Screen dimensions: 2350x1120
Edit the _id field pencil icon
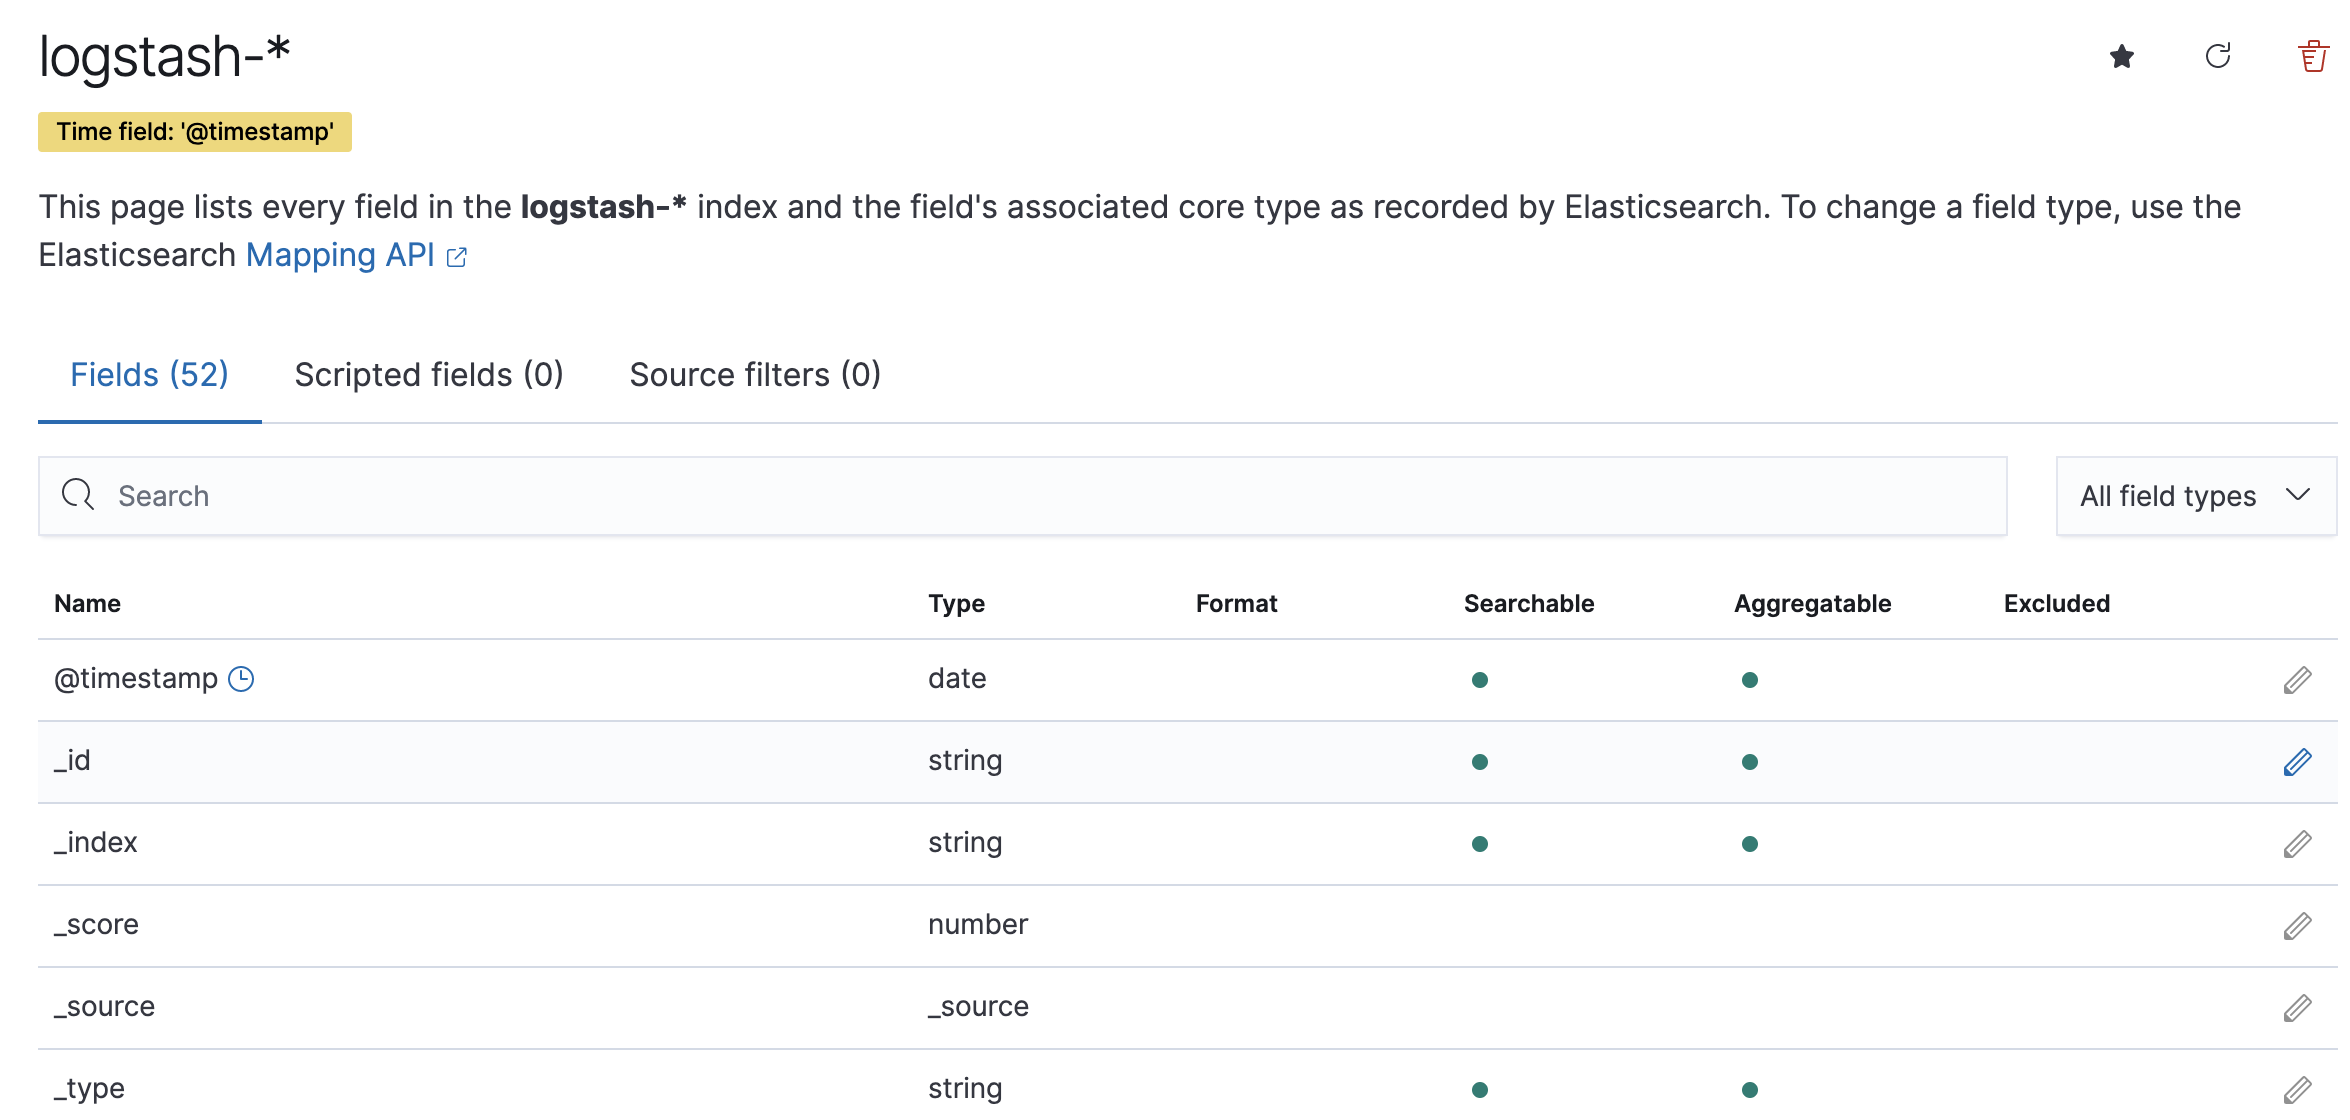(2297, 762)
